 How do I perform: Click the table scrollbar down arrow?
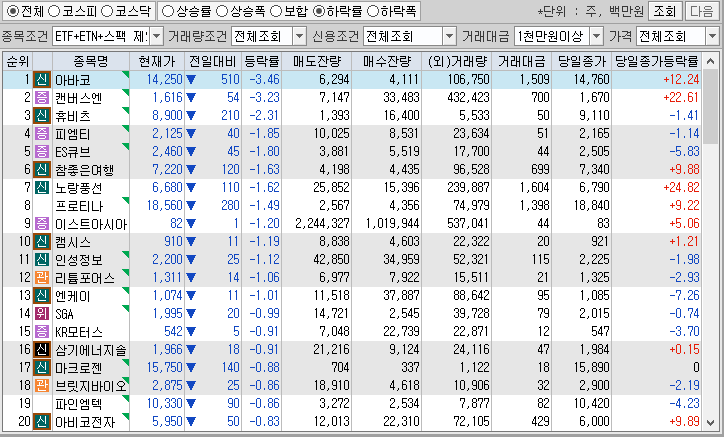(x=710, y=422)
